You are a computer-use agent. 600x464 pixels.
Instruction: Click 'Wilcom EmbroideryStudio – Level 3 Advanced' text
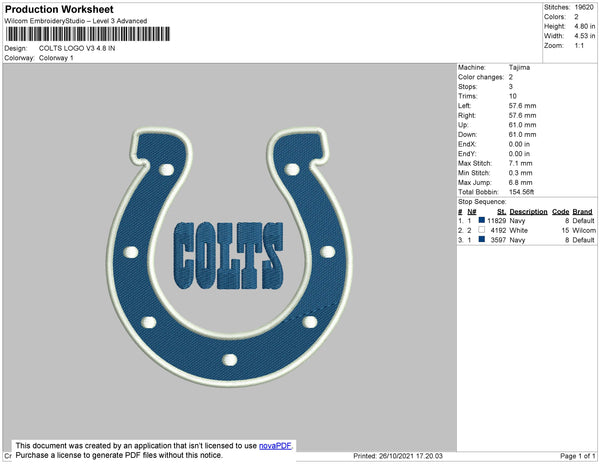tap(76, 21)
